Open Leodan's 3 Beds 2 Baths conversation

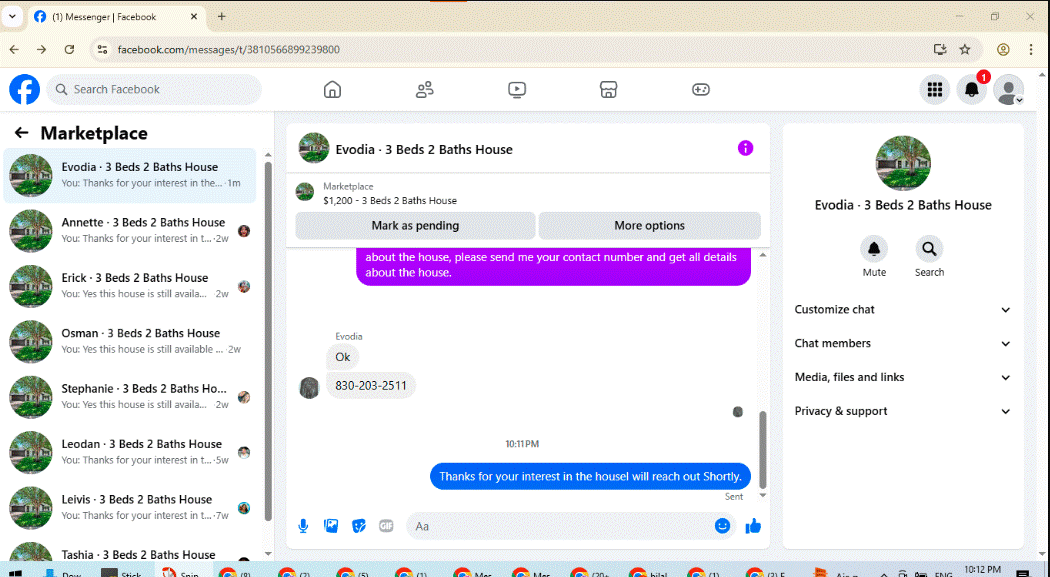click(x=130, y=452)
